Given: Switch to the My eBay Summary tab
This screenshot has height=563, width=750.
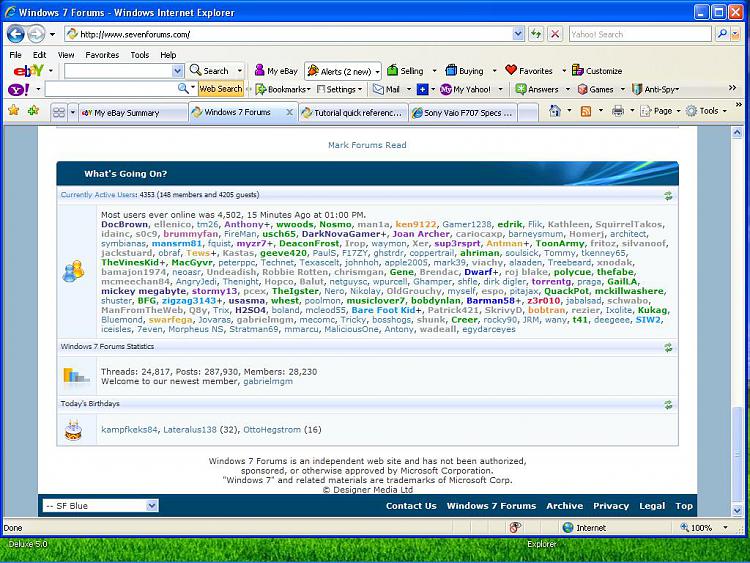Looking at the screenshot, I should pyautogui.click(x=133, y=113).
